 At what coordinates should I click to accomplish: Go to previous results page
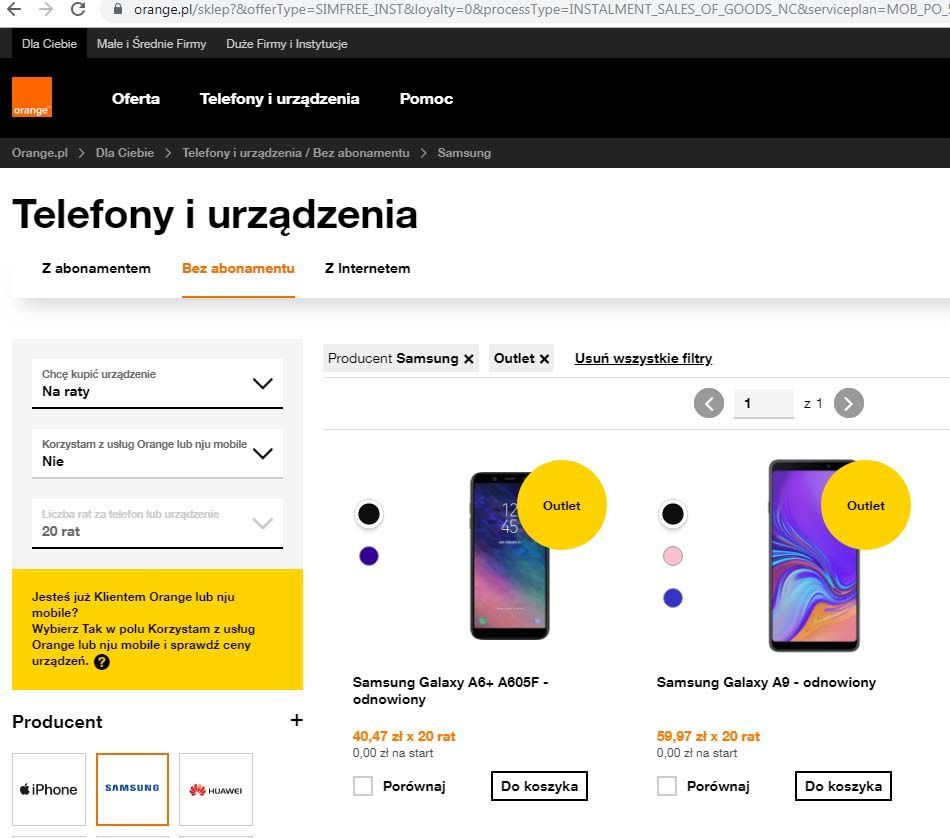point(709,403)
